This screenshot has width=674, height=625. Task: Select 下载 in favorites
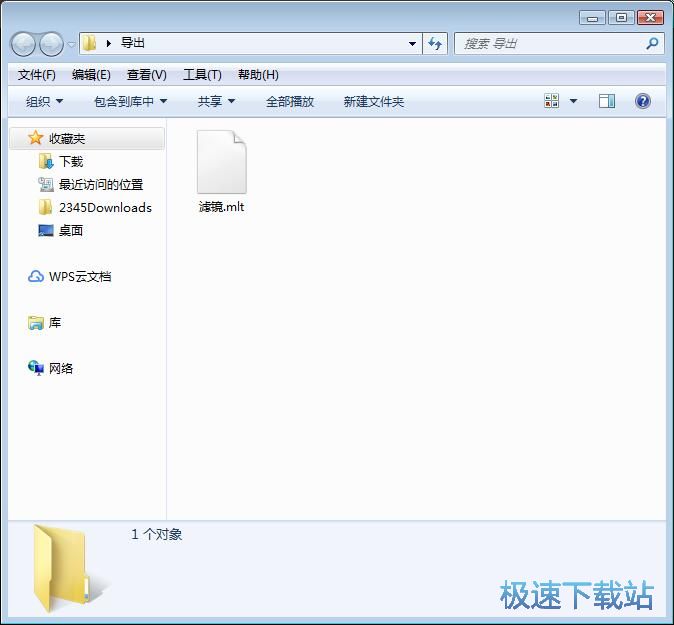pyautogui.click(x=71, y=162)
